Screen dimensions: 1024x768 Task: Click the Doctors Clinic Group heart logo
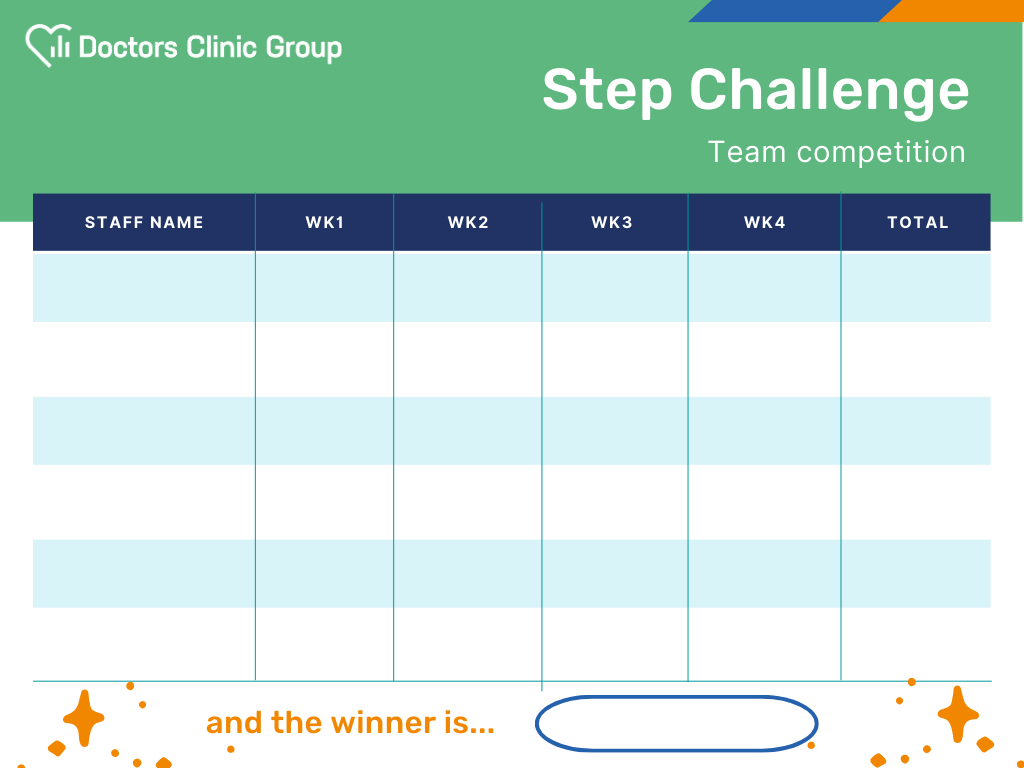pyautogui.click(x=48, y=45)
